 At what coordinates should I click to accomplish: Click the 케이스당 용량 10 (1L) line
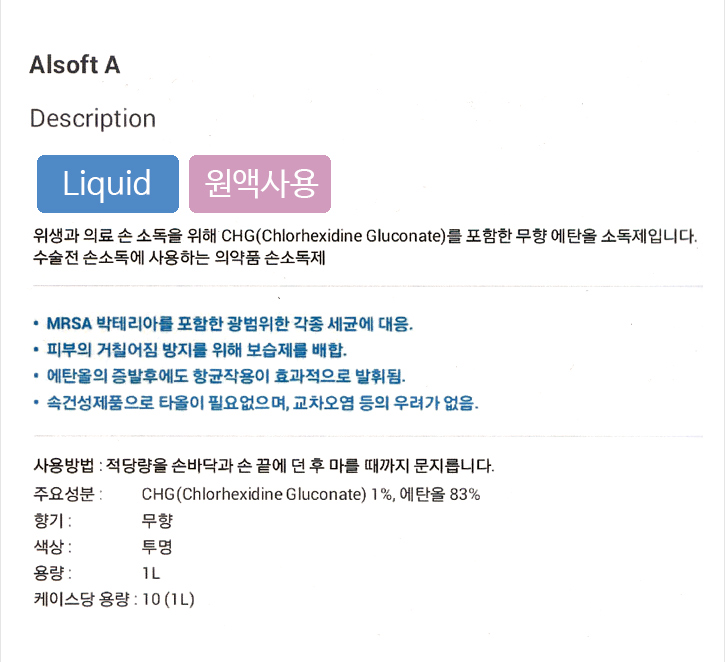click(x=114, y=600)
